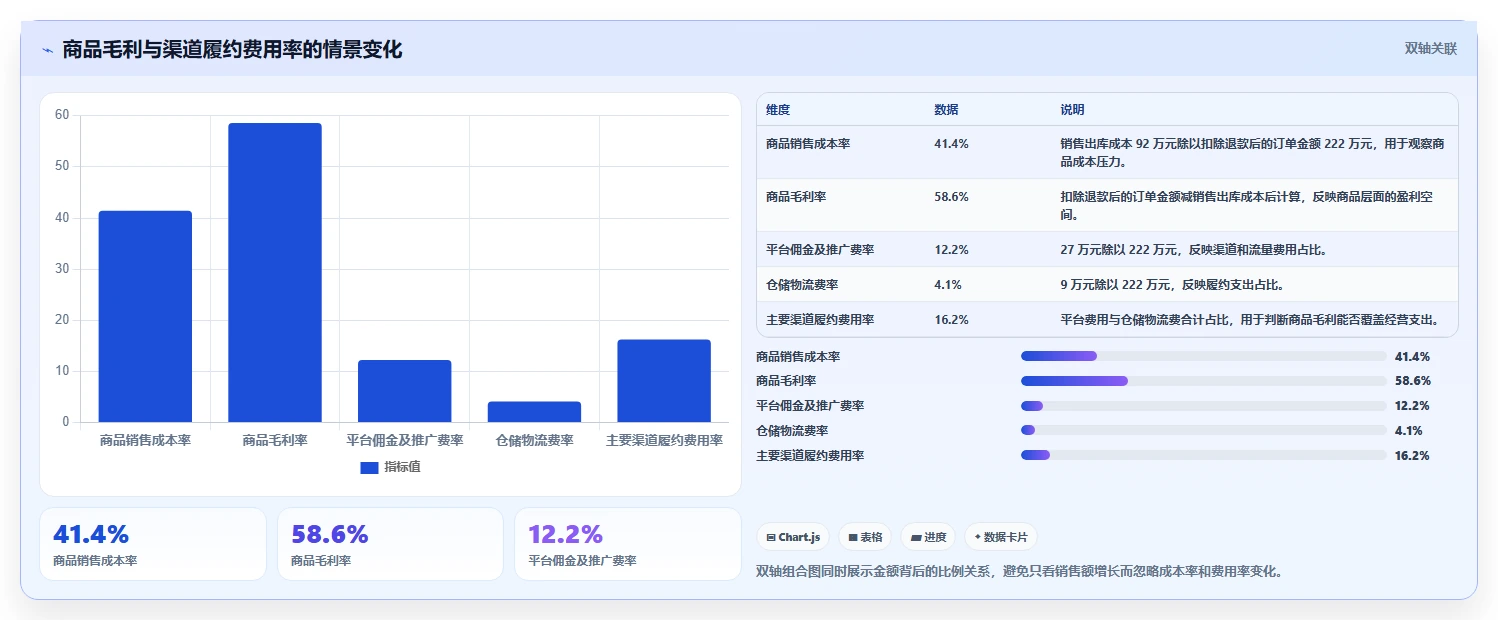Click the progress row label 主要渠道履约费用率
Viewport: 1498px width, 620px height.
(810, 455)
